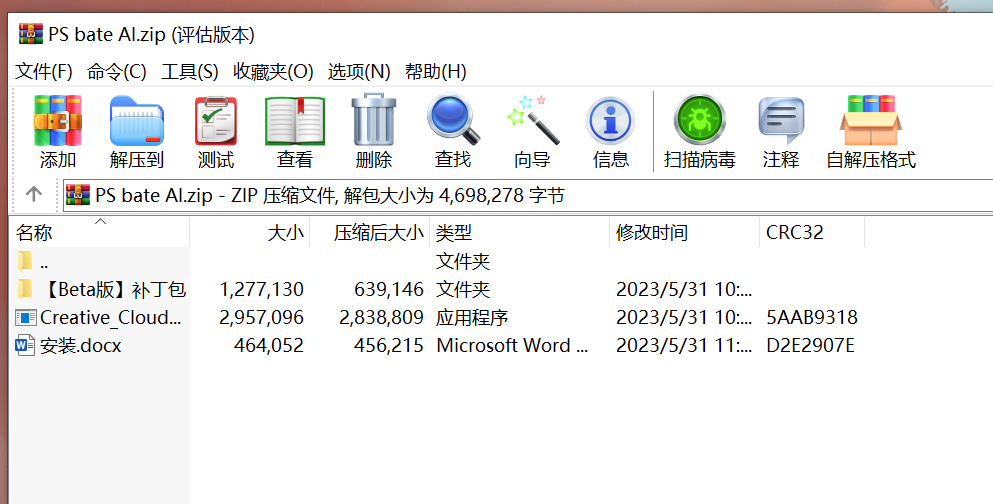Show archive 信息 info icon

[x=610, y=120]
